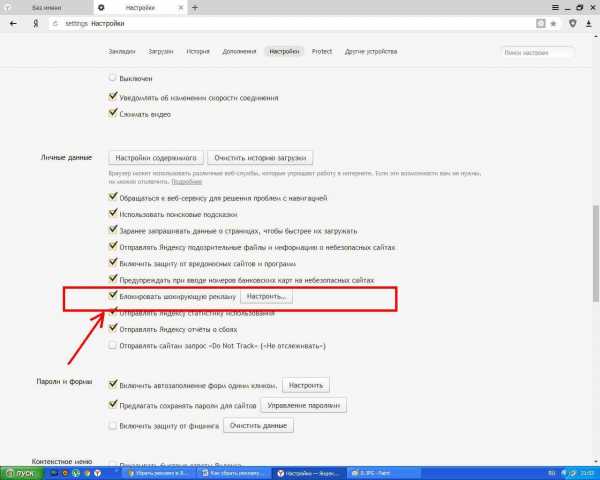The image size is (600, 480).
Task: Click the scrollbar down arrow
Action: tap(596, 462)
